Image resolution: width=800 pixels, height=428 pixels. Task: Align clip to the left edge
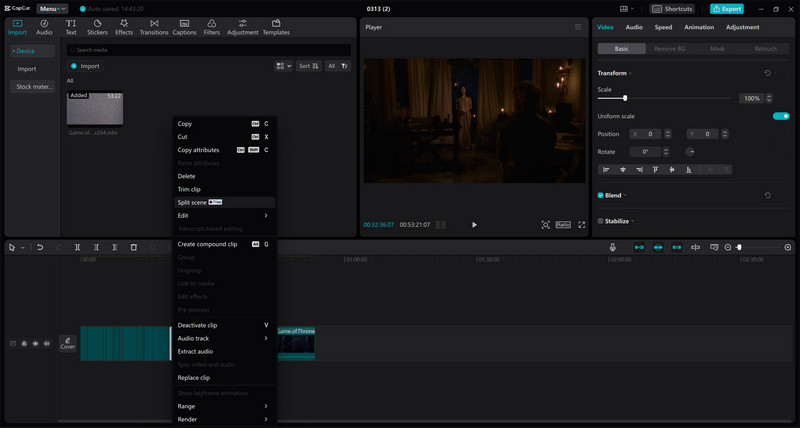coord(606,170)
